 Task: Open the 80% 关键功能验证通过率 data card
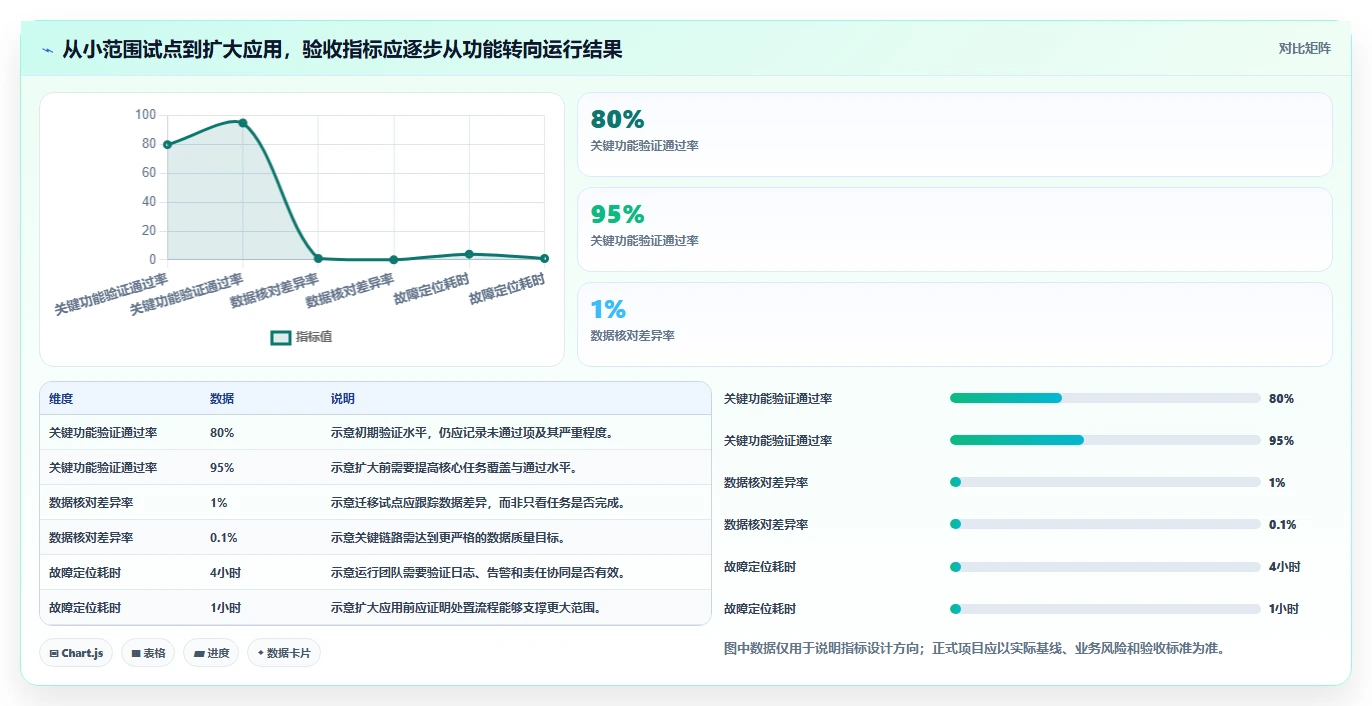click(x=955, y=134)
